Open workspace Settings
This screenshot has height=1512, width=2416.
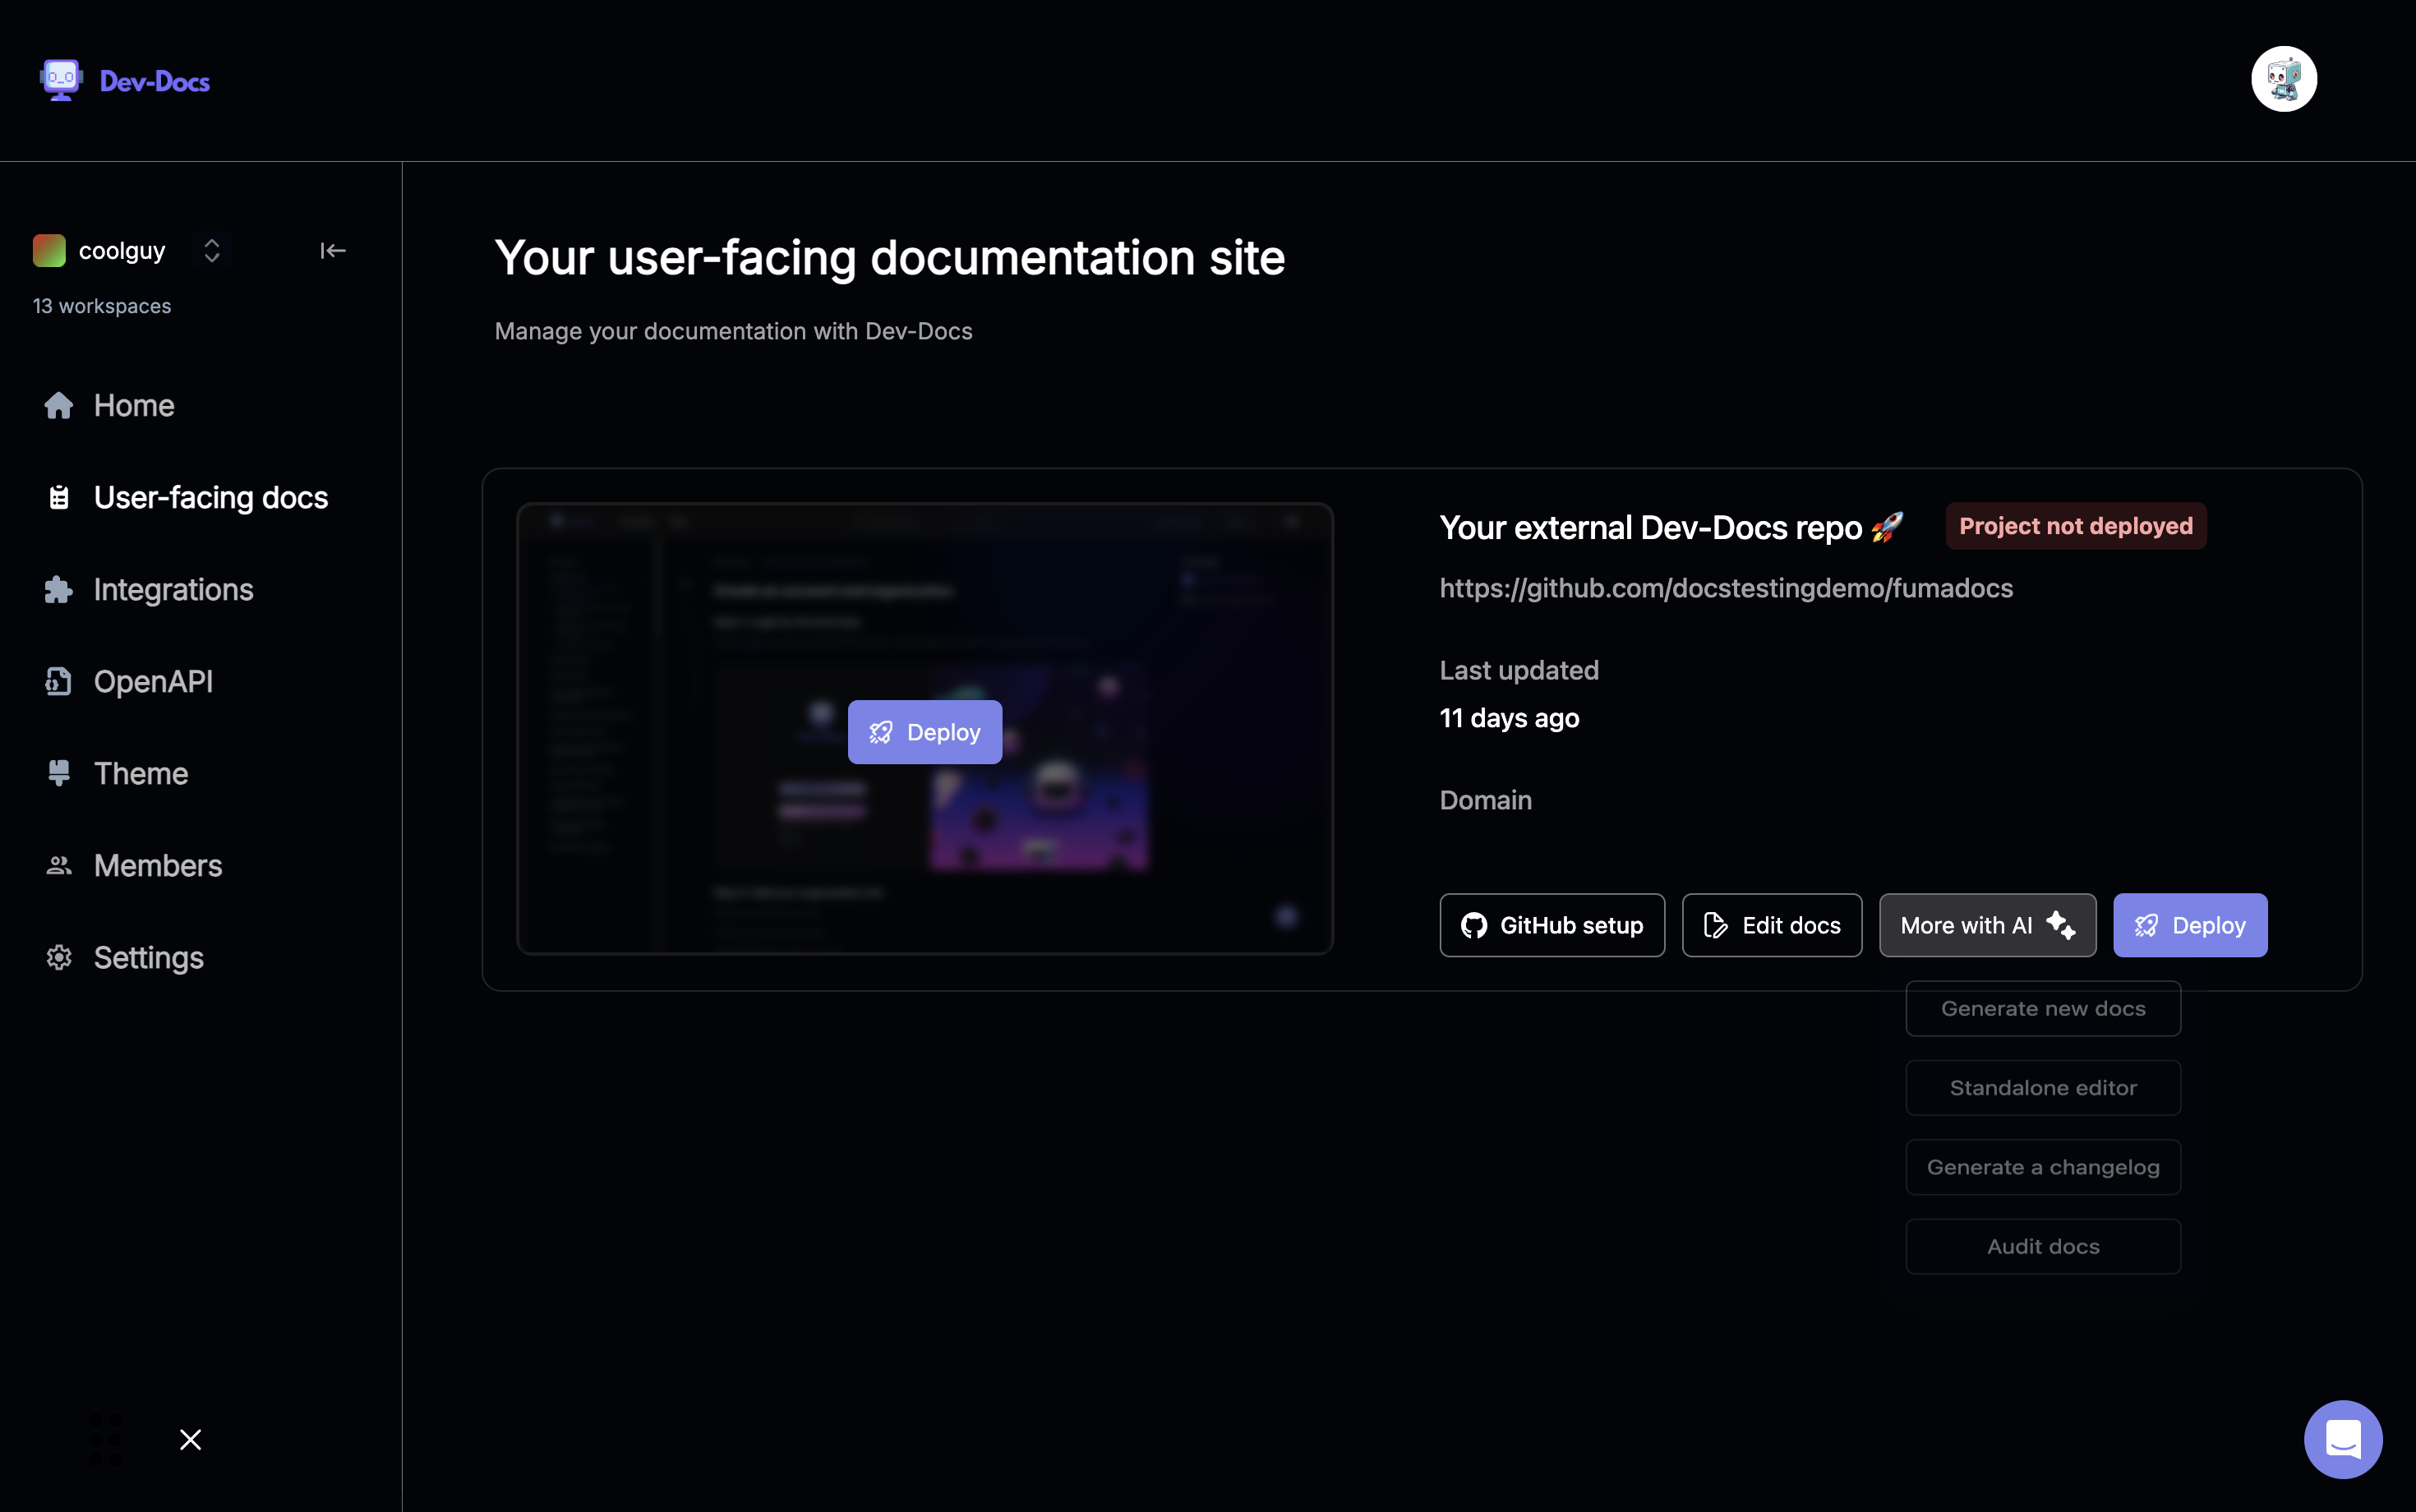pos(148,957)
